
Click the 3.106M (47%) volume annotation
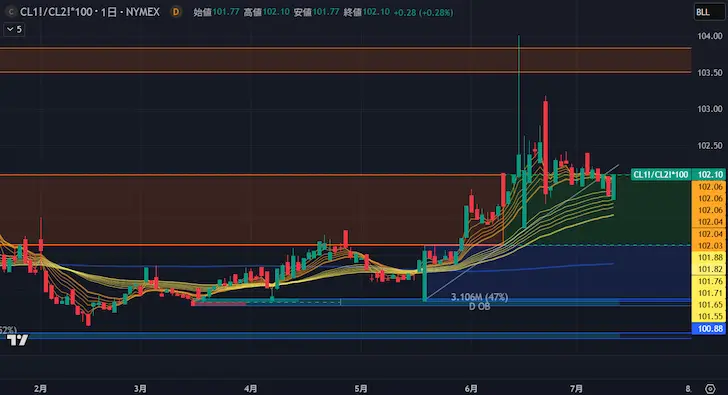[x=479, y=297]
